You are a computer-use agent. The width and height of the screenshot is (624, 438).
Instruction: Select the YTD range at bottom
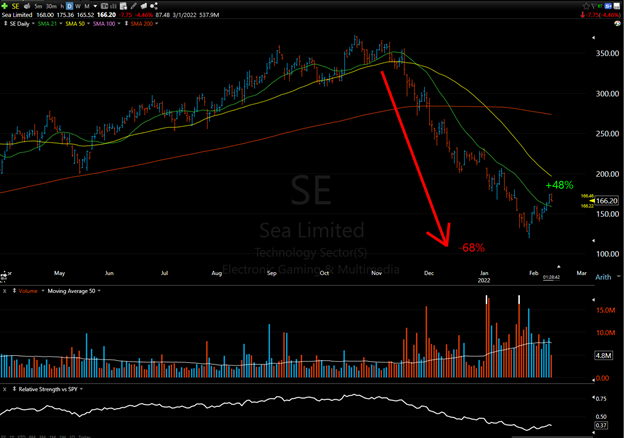(21, 436)
